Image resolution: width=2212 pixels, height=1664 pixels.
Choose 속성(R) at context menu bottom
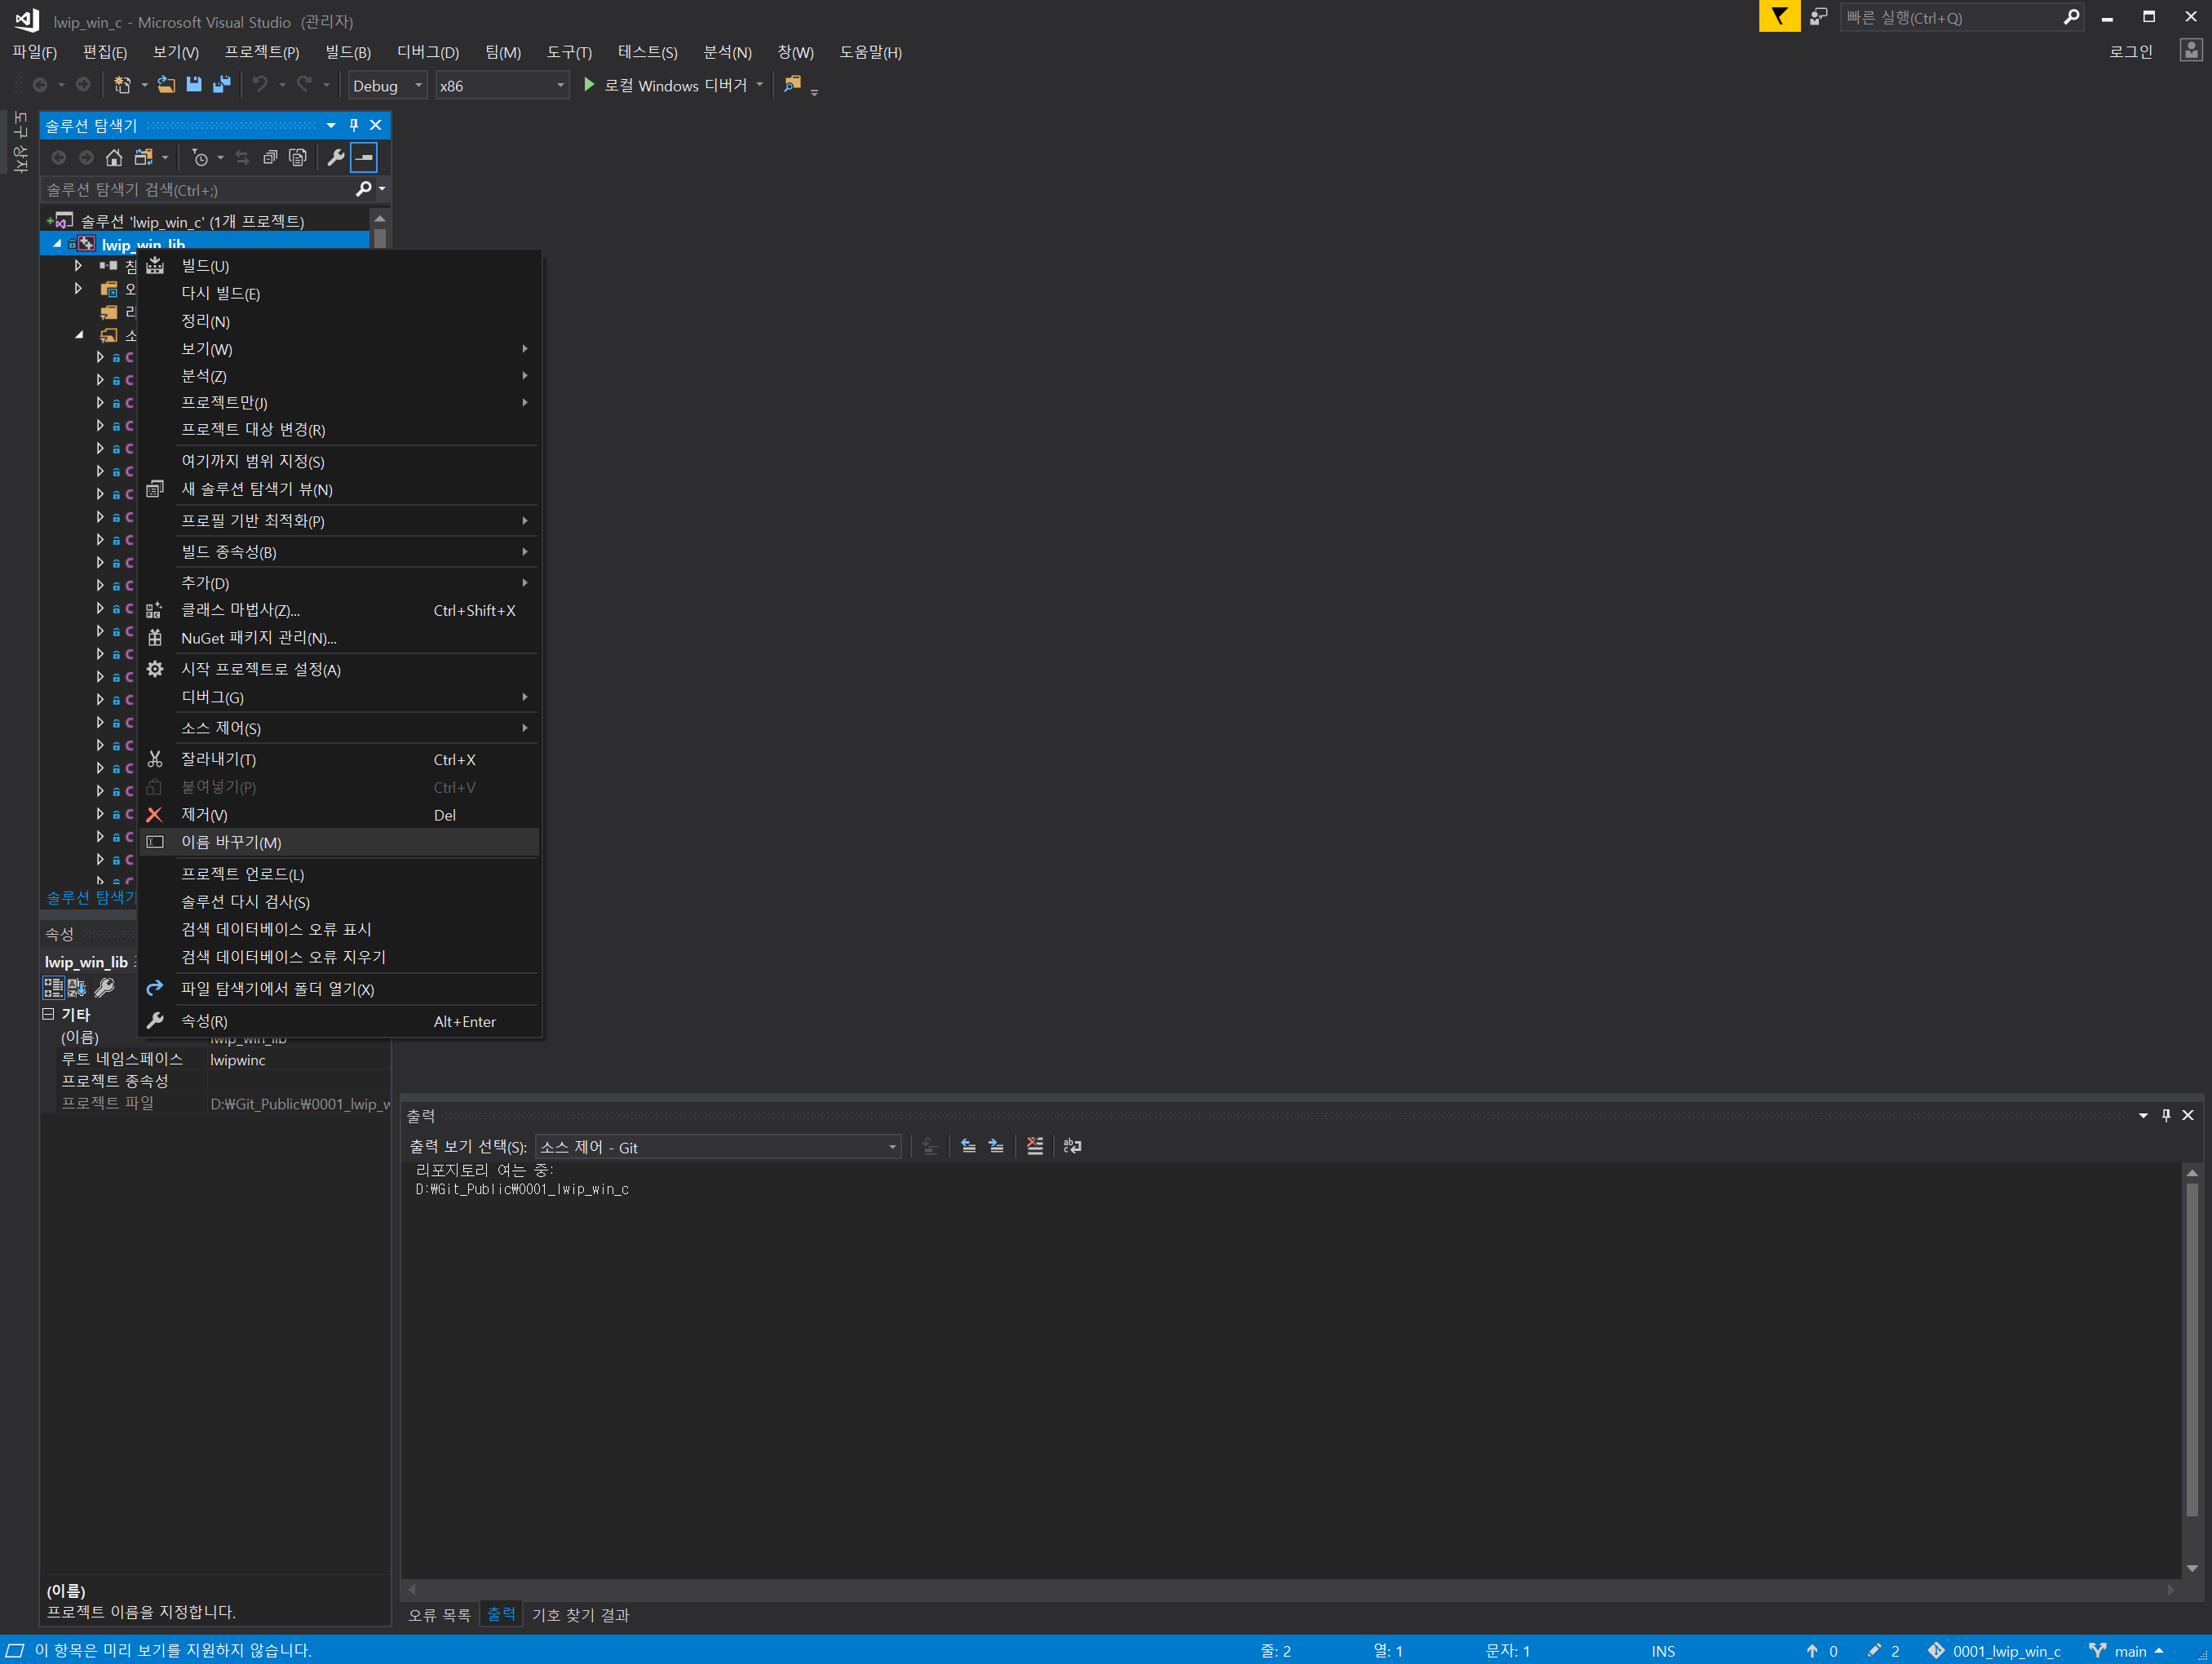tap(340, 1021)
